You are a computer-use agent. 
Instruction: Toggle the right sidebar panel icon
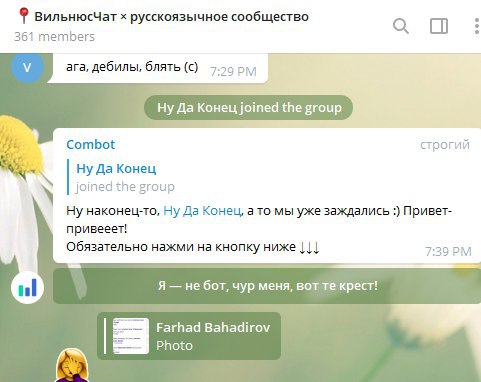[439, 26]
